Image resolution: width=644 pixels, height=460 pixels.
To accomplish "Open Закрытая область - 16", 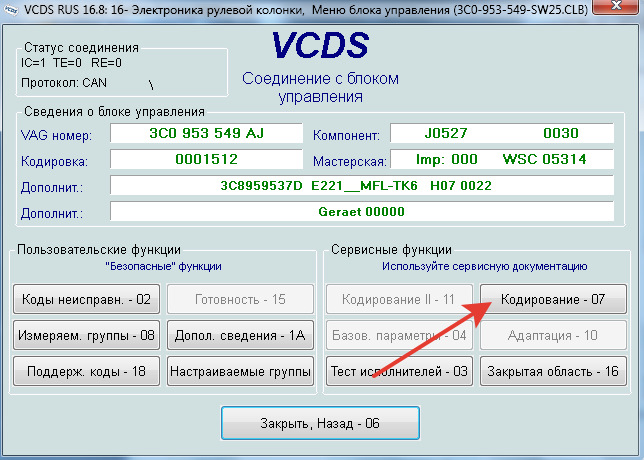I will [x=553, y=371].
